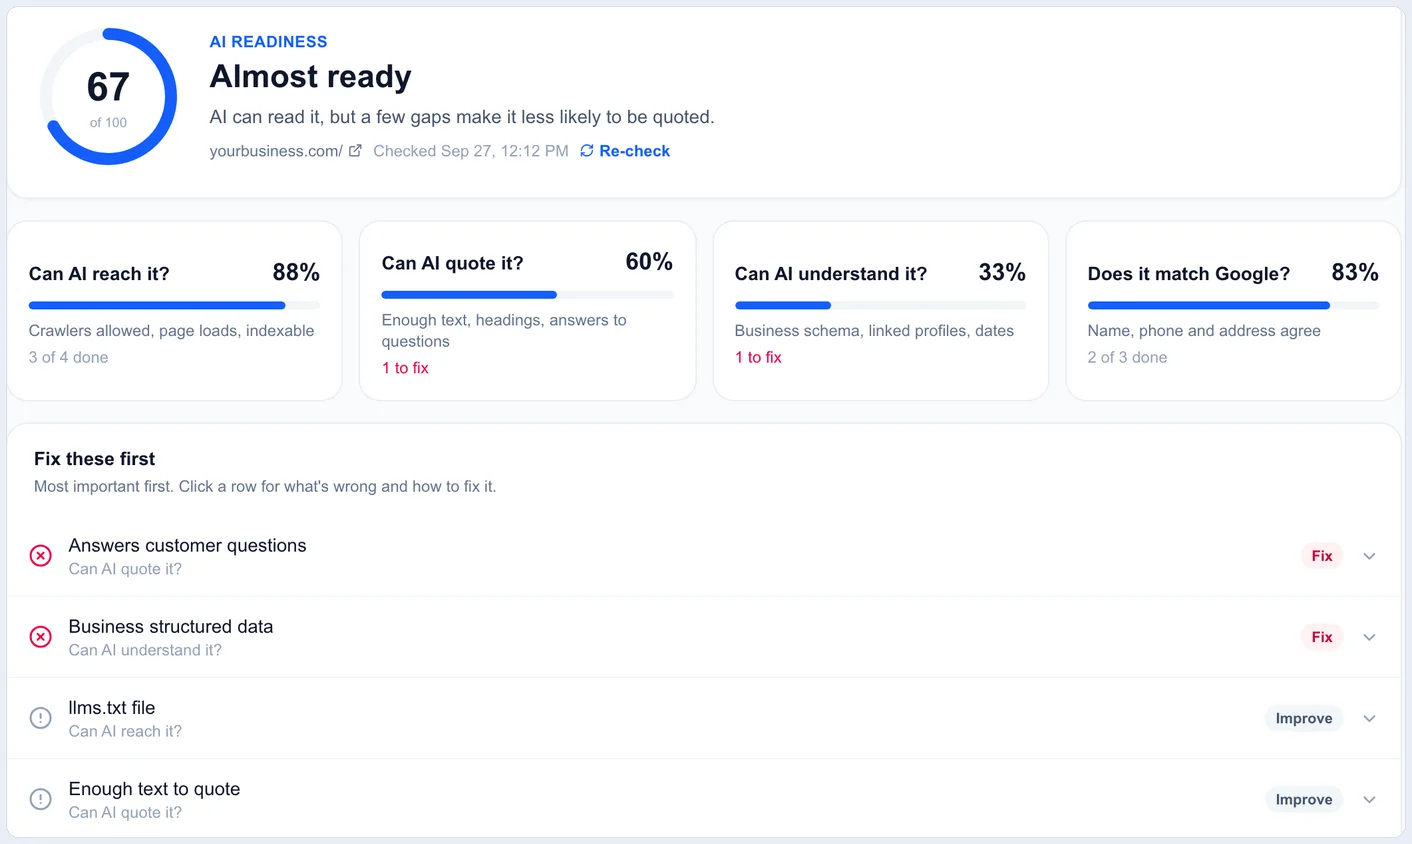Select the Answers customer questions row title
This screenshot has height=844, width=1412.
187,546
